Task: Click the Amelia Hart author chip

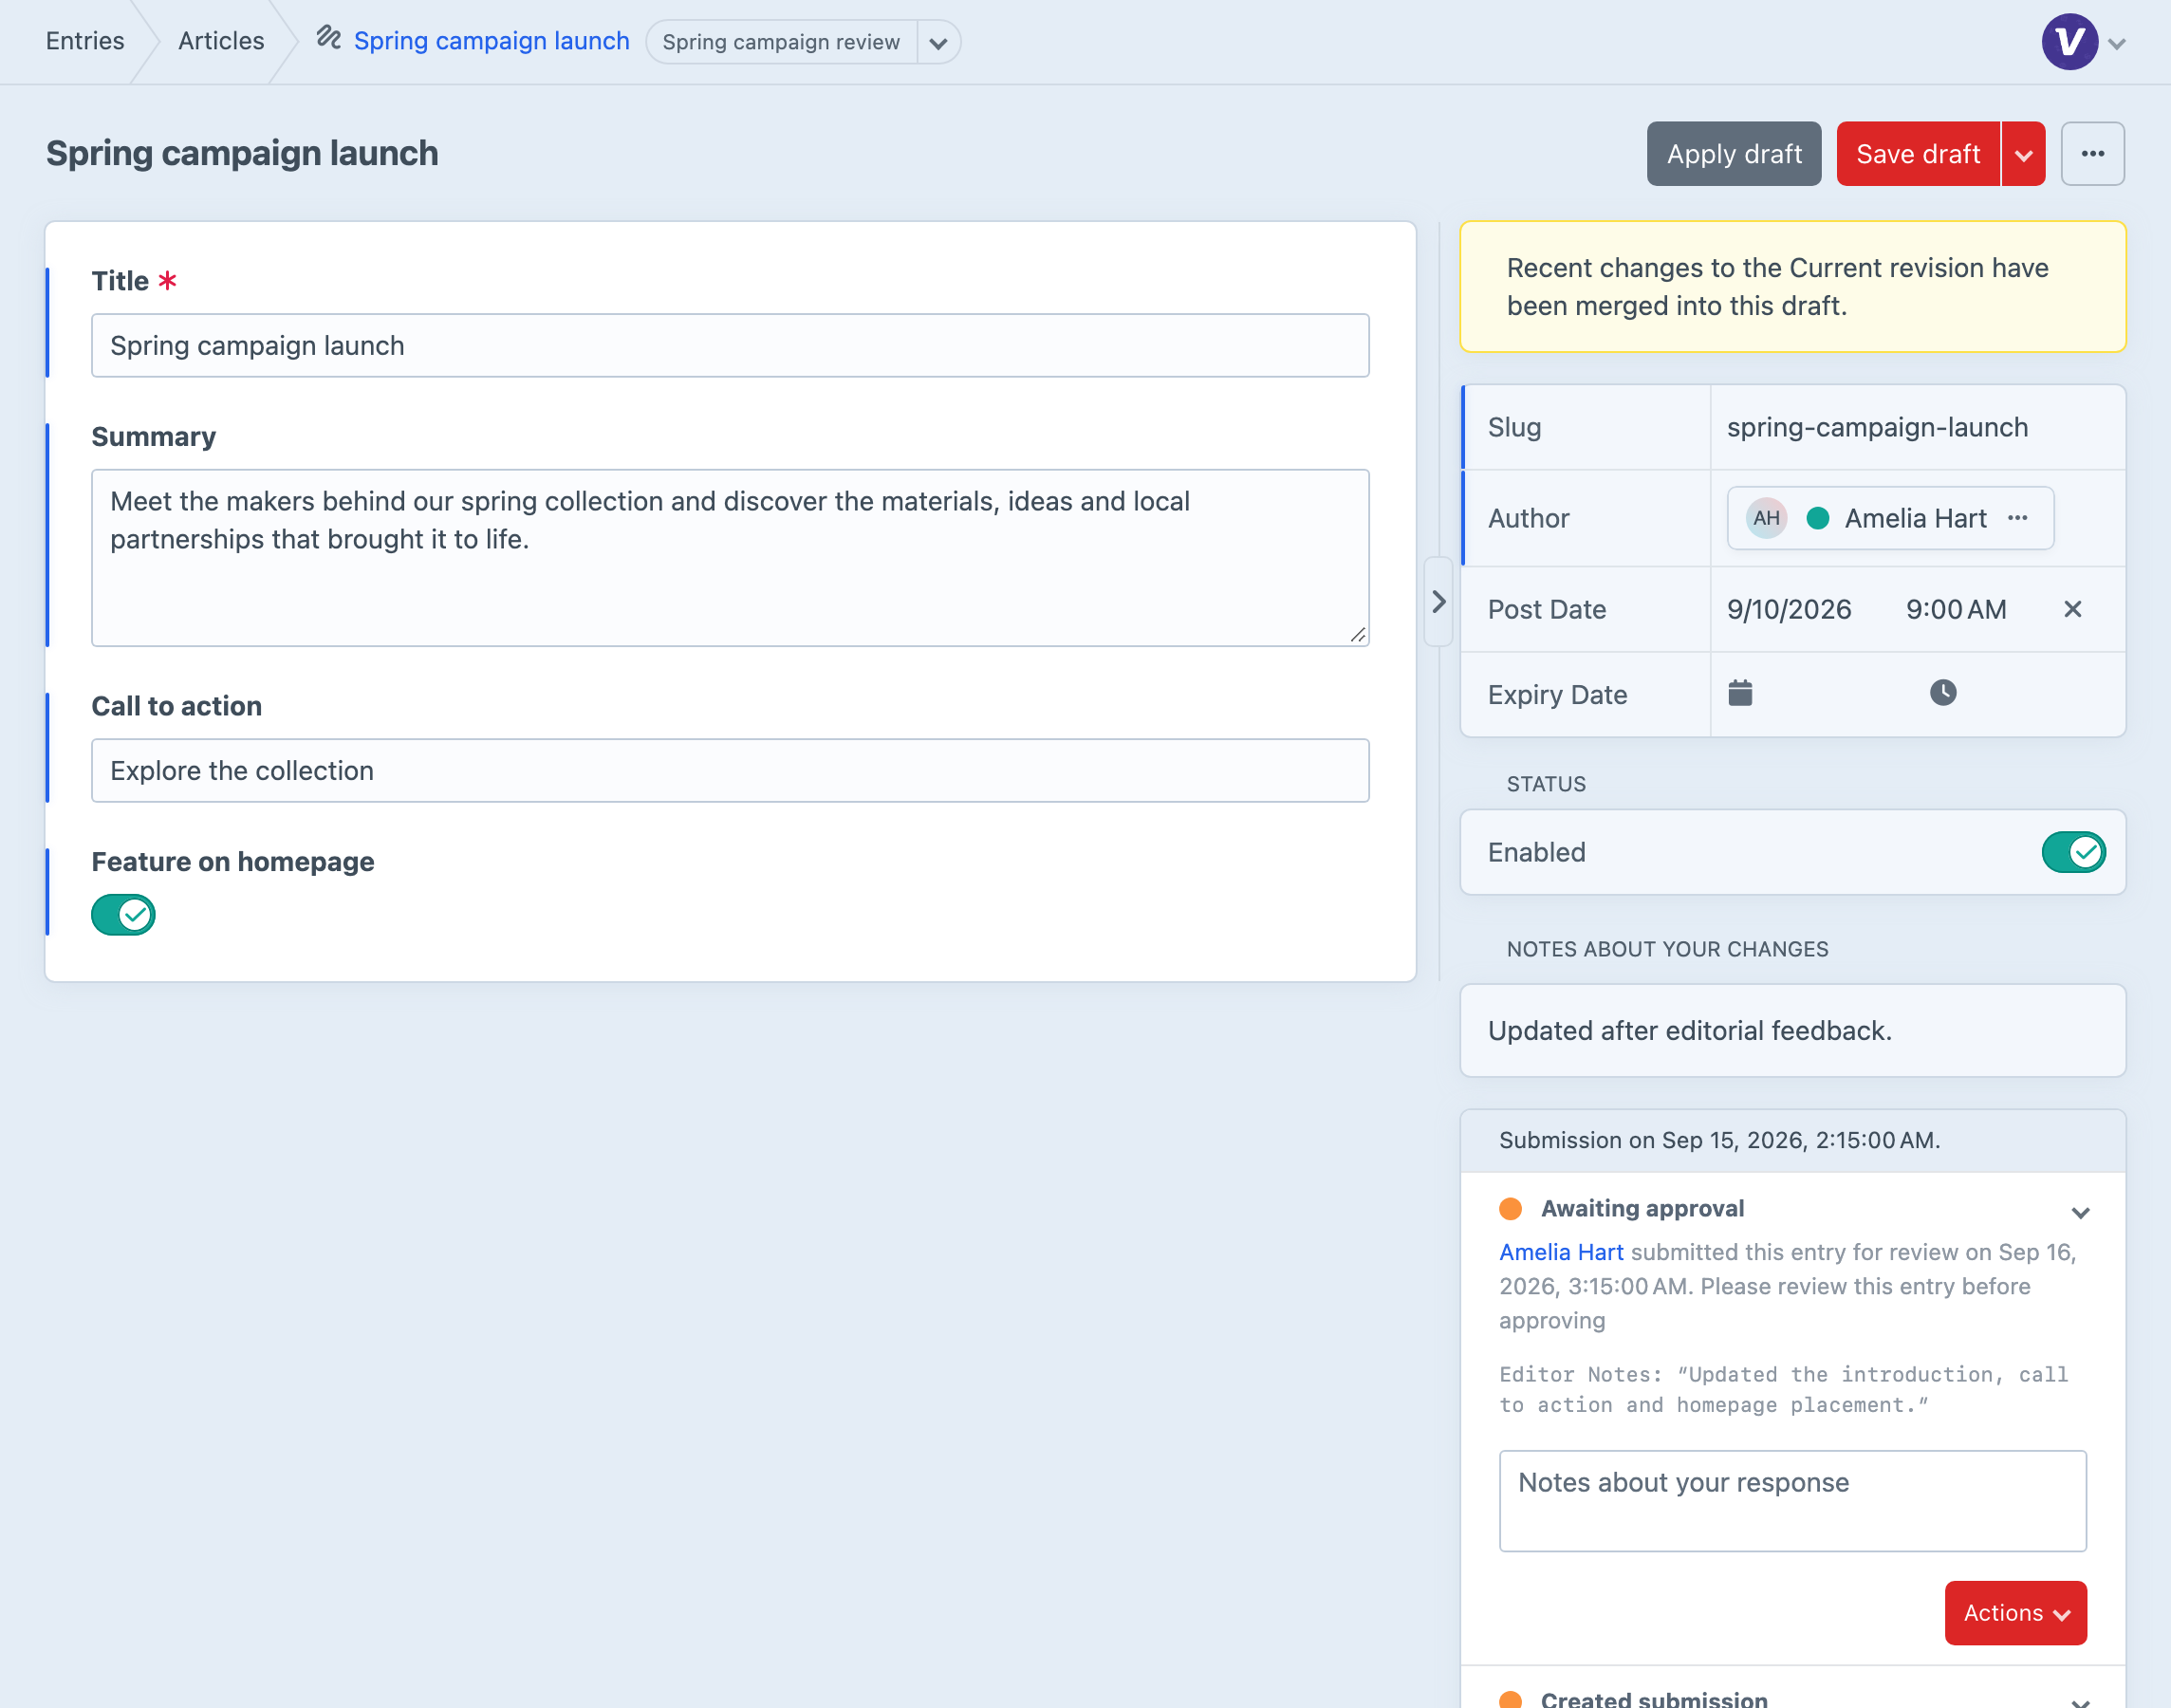Action: point(1890,518)
